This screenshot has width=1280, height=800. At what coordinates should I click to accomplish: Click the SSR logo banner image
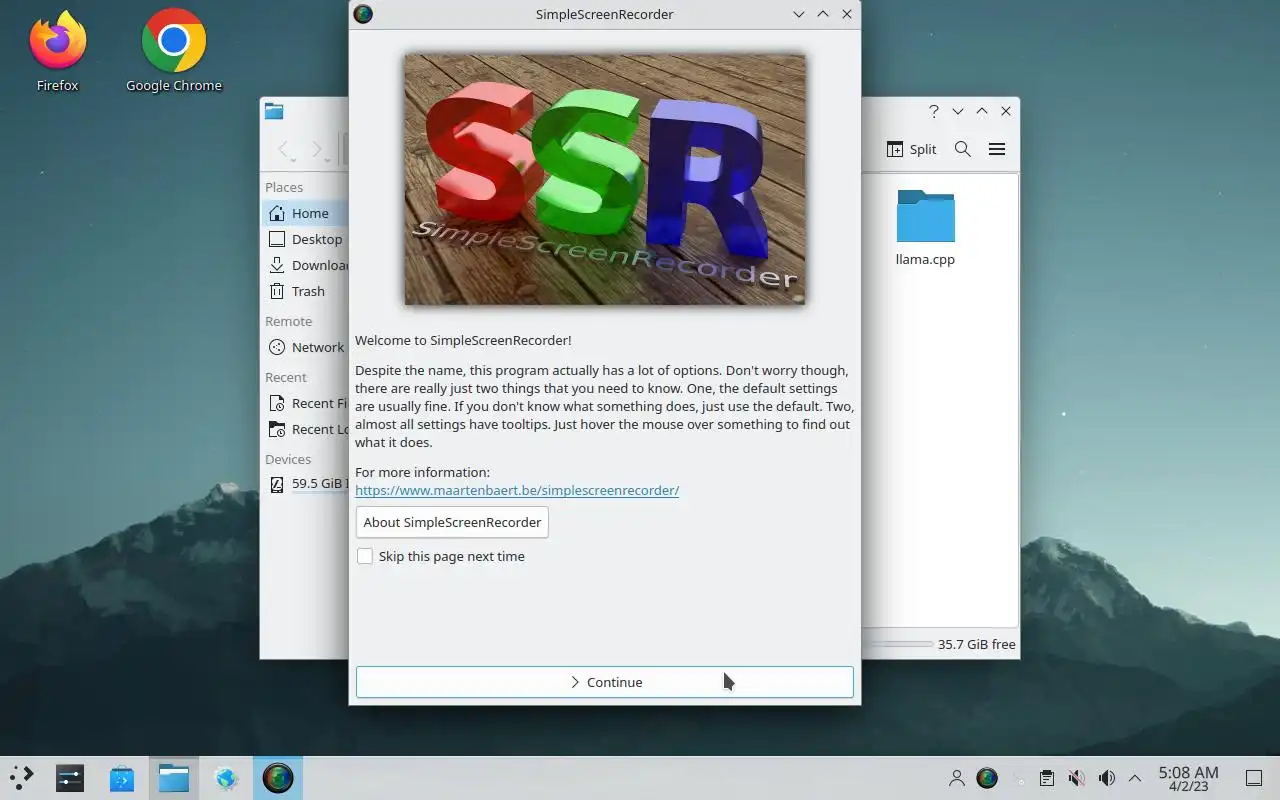tap(605, 180)
